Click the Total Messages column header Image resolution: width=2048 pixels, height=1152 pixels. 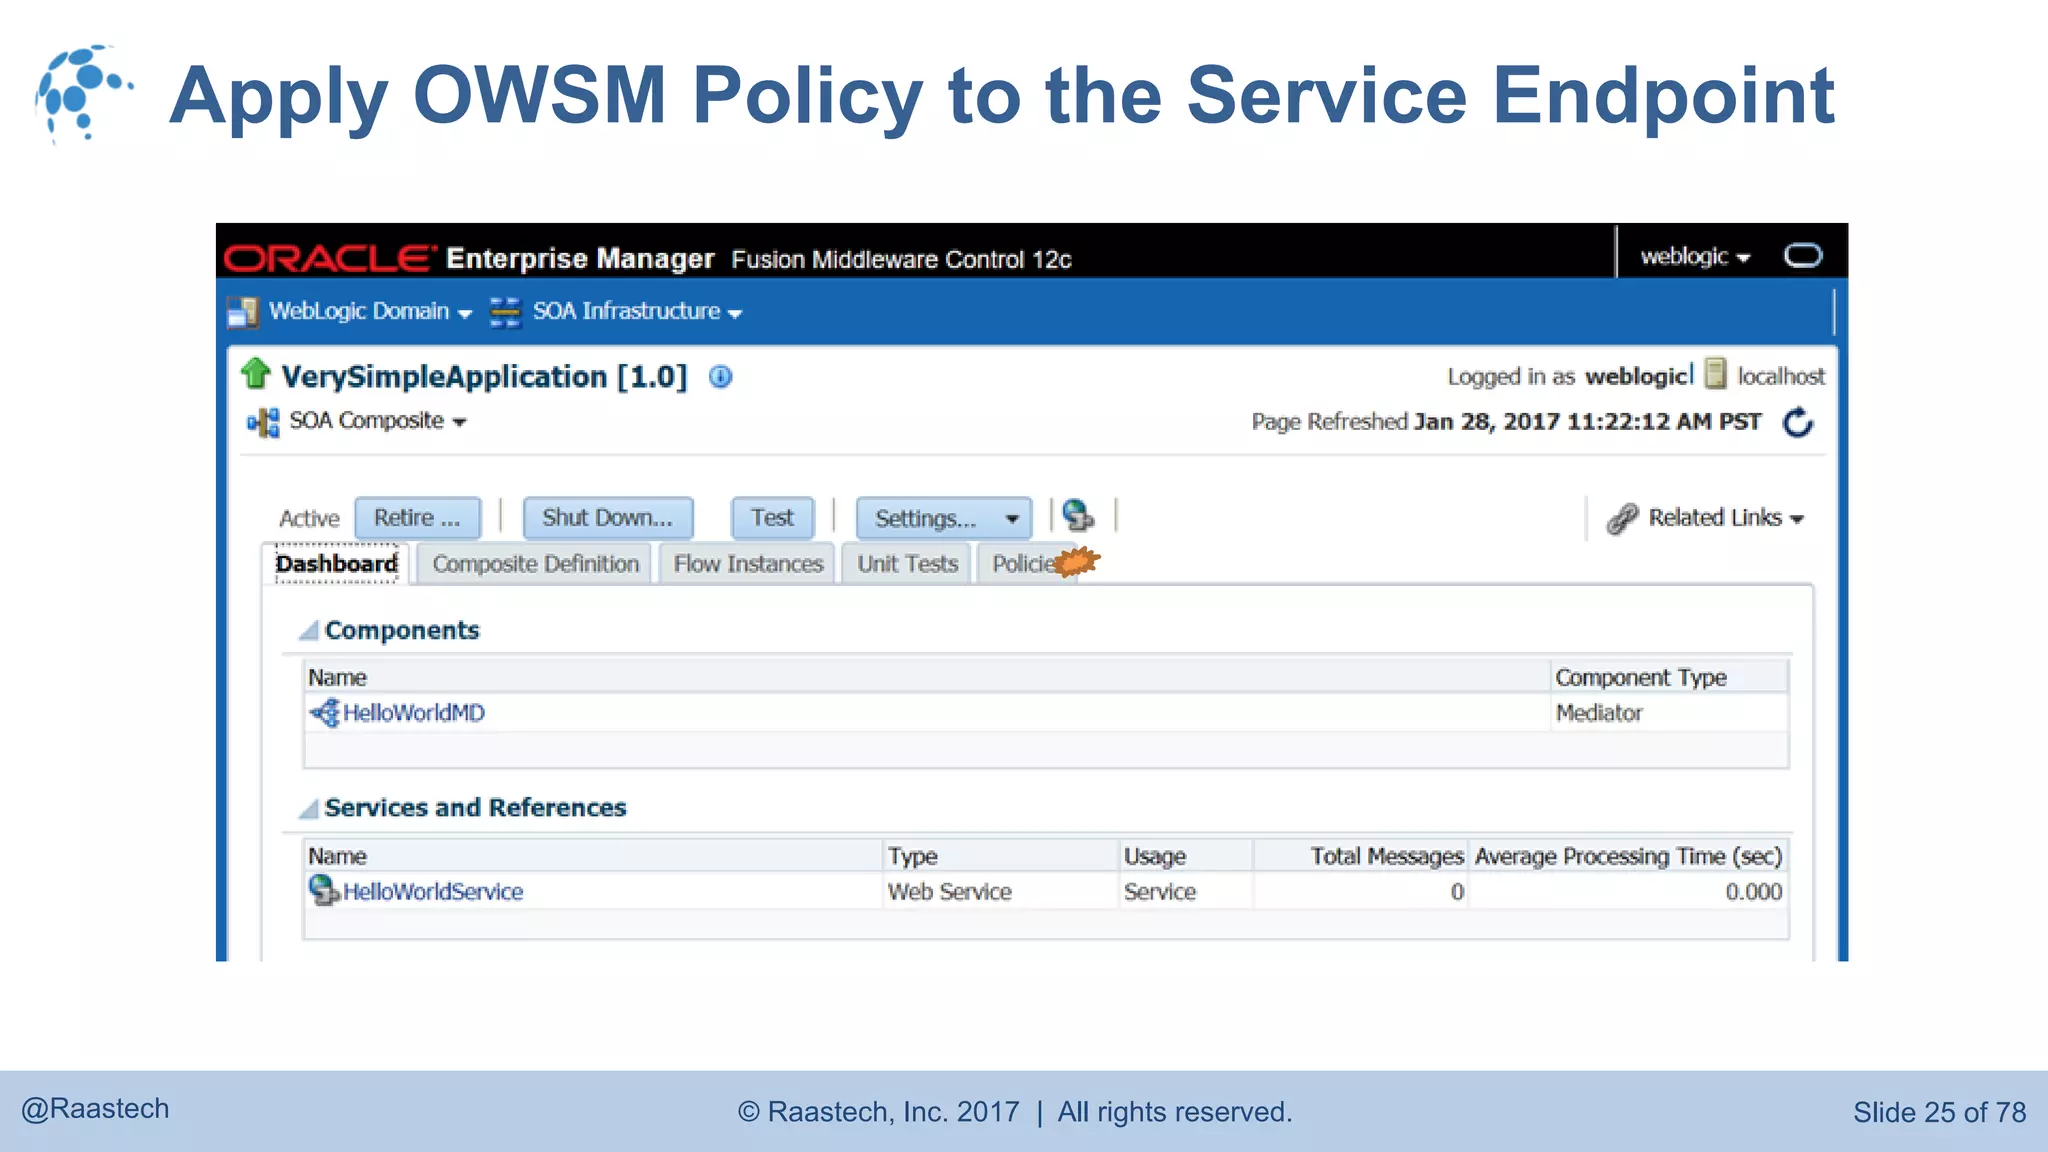click(x=1361, y=856)
